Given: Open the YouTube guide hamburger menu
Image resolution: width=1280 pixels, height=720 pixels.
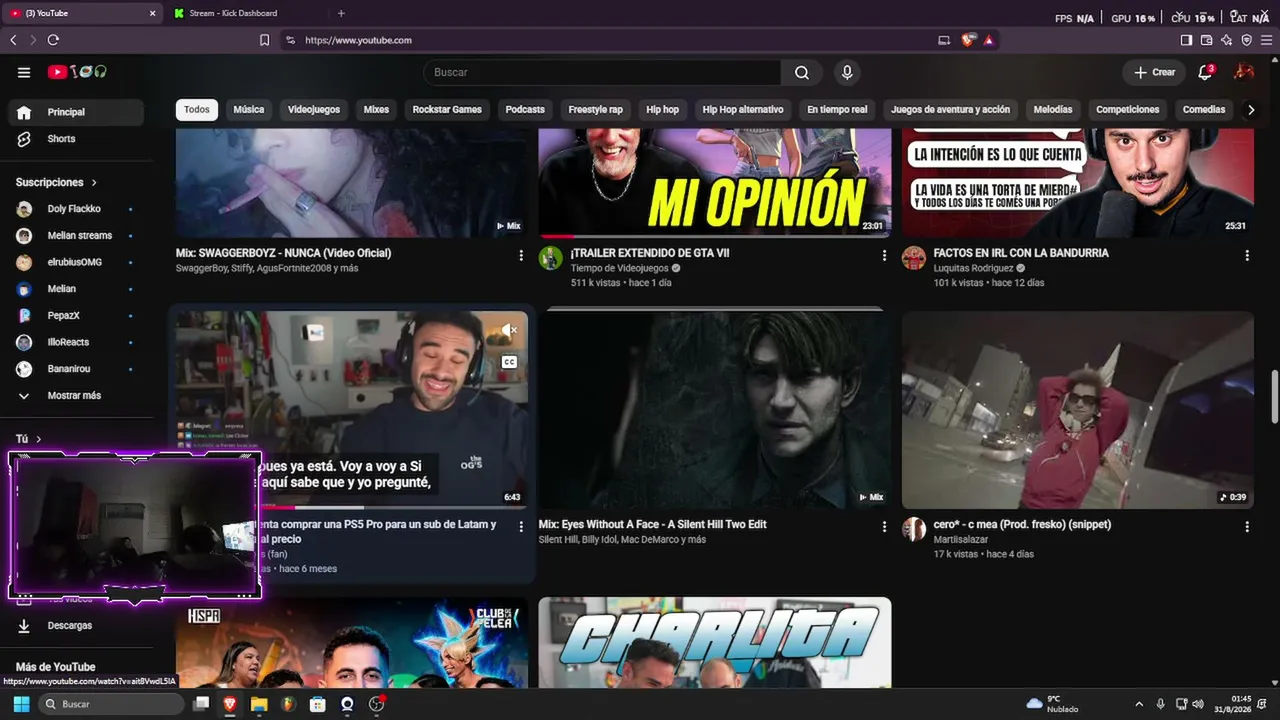Looking at the screenshot, I should point(24,72).
